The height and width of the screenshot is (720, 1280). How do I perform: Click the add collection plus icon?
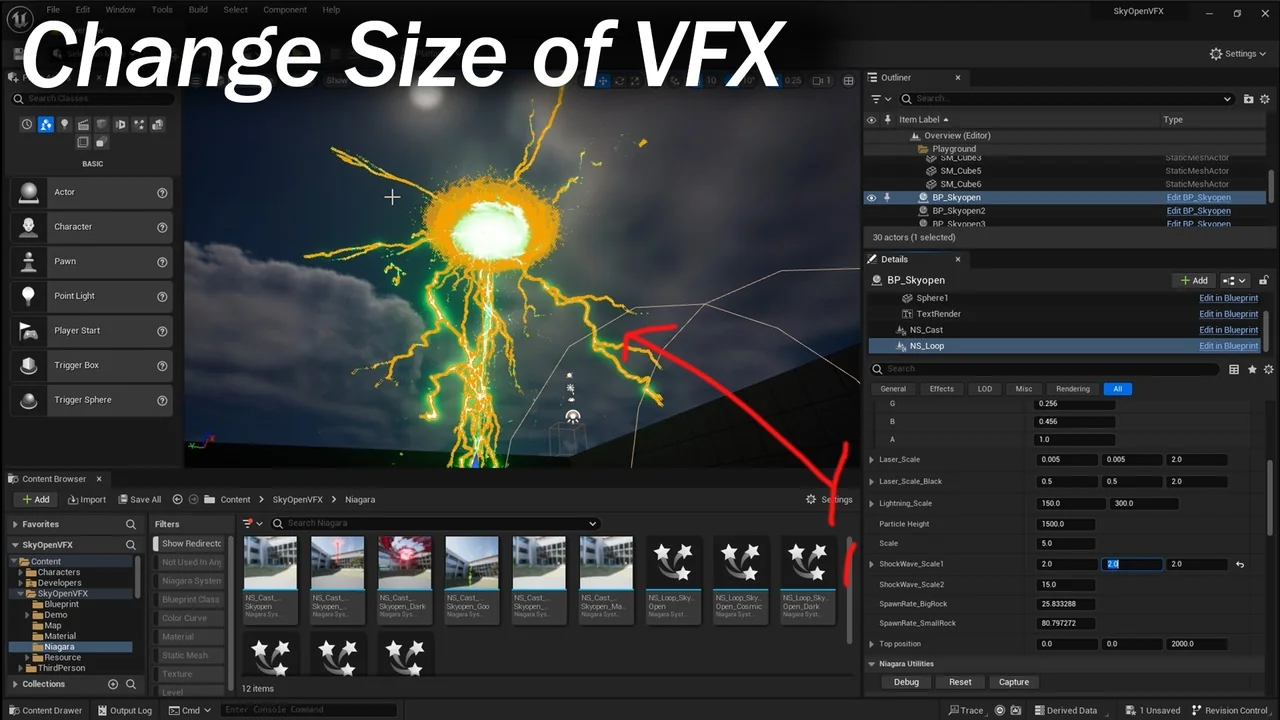(x=113, y=684)
